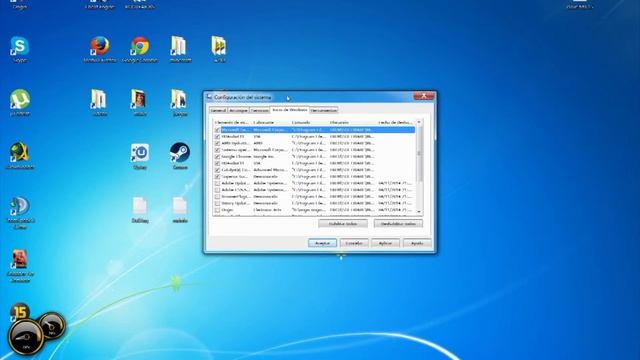This screenshot has height=360, width=640.
Task: Click the Aplicar button
Action: pyautogui.click(x=385, y=243)
